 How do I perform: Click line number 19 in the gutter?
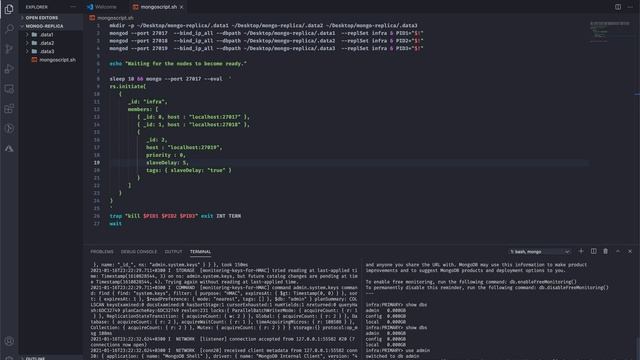[x=97, y=162]
